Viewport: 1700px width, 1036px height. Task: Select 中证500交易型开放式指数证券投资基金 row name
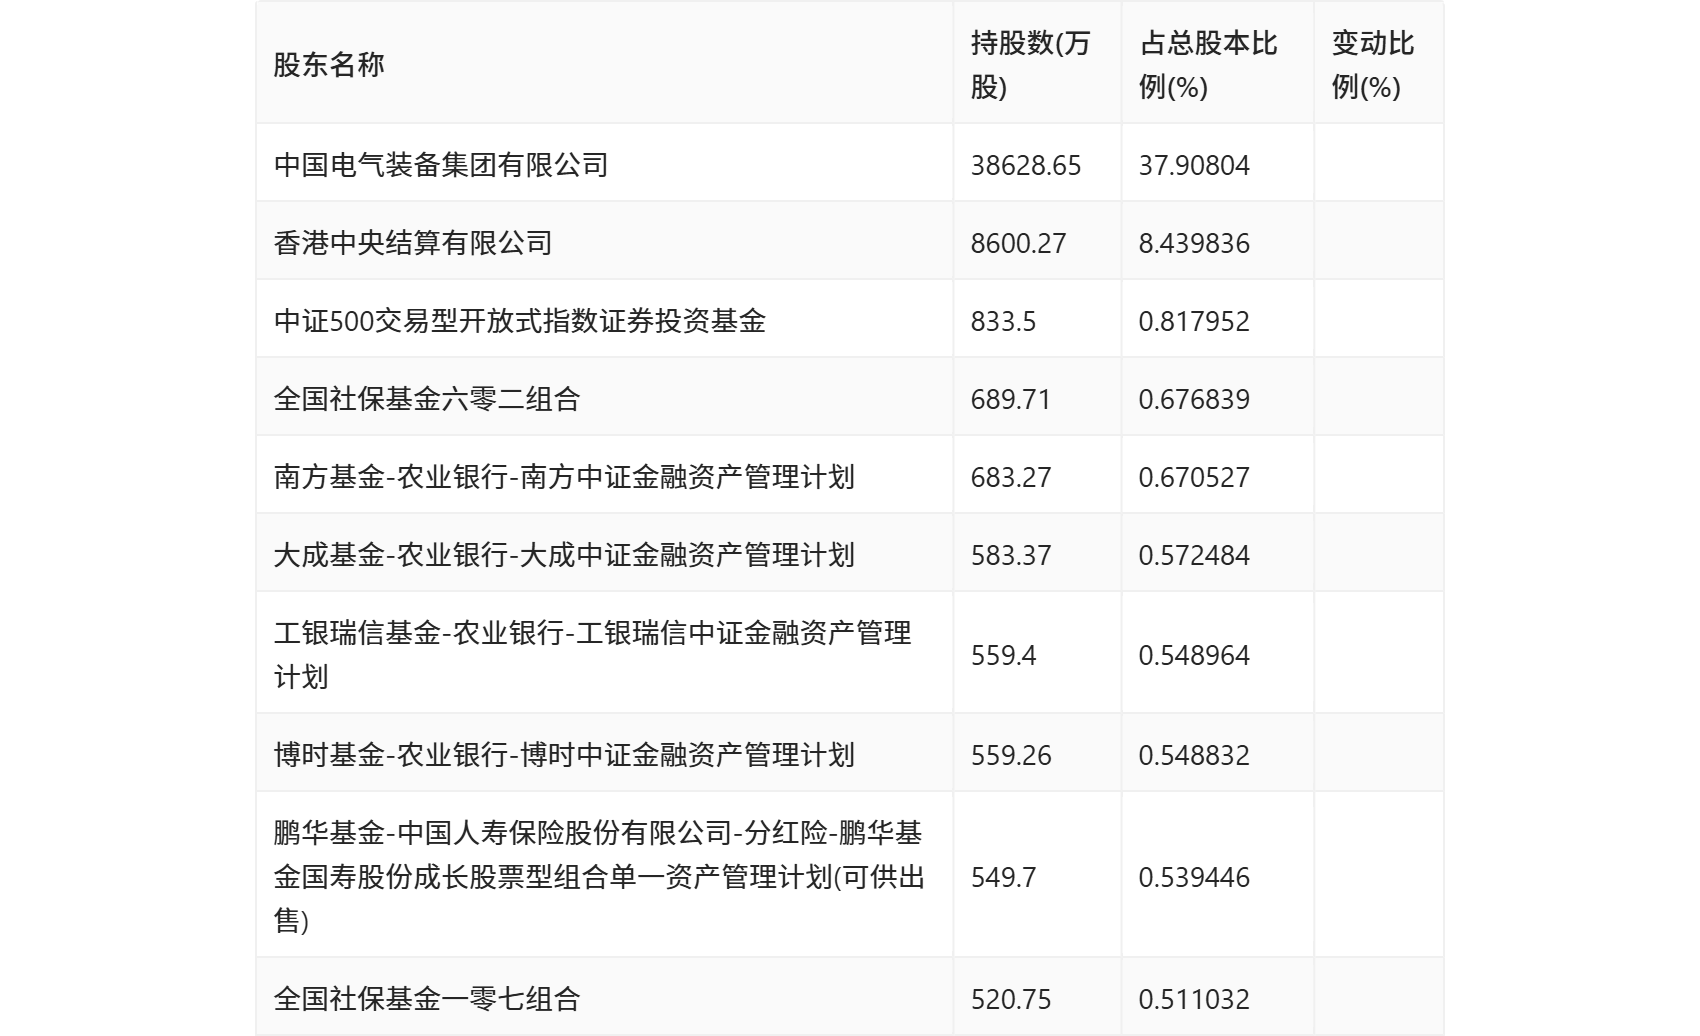[x=520, y=321]
